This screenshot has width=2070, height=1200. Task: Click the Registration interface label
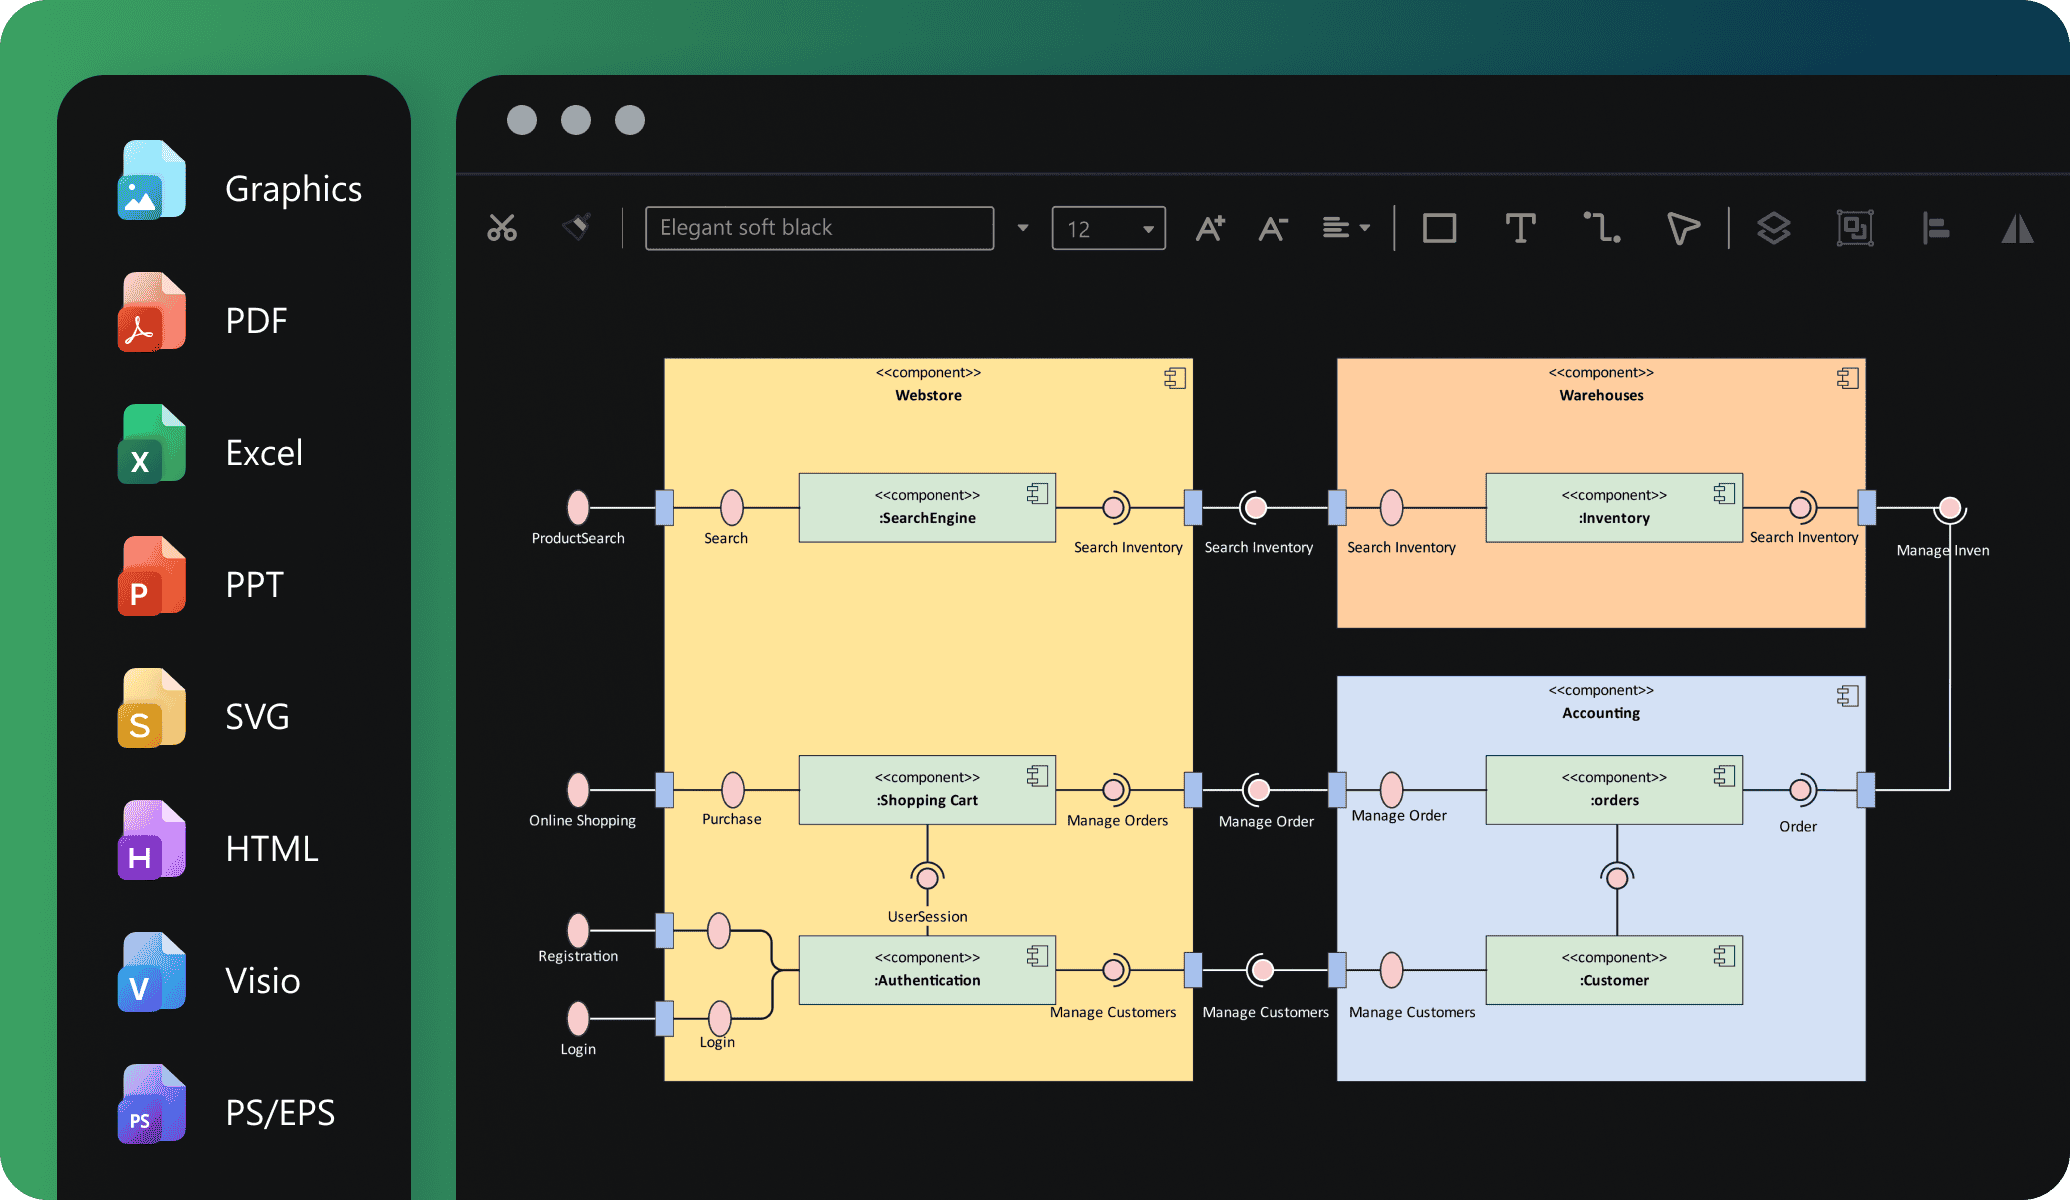pos(578,956)
